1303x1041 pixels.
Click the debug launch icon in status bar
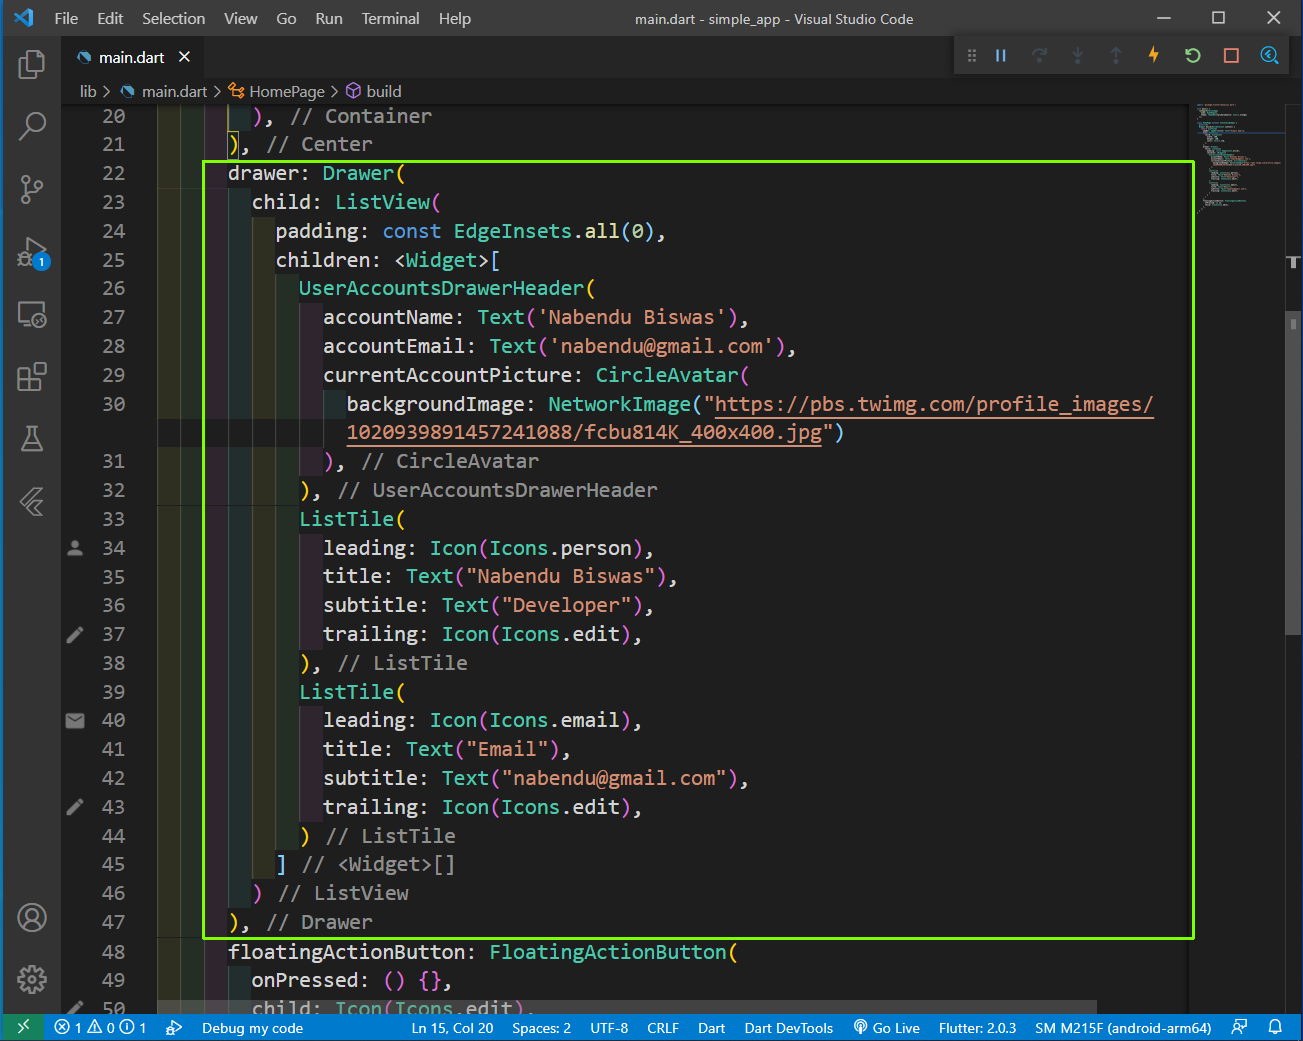point(174,1027)
